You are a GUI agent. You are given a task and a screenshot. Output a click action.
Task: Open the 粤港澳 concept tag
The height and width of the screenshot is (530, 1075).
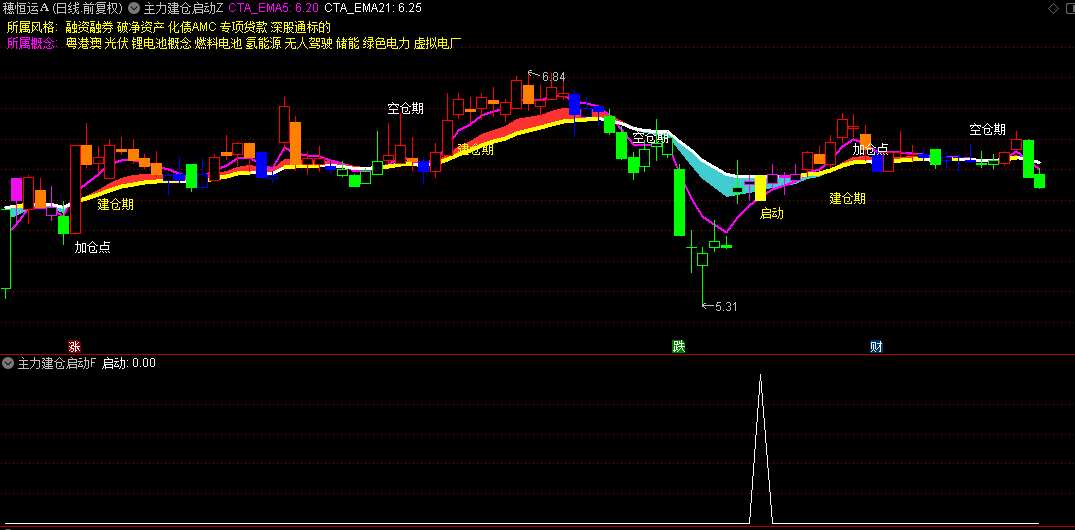tap(83, 45)
